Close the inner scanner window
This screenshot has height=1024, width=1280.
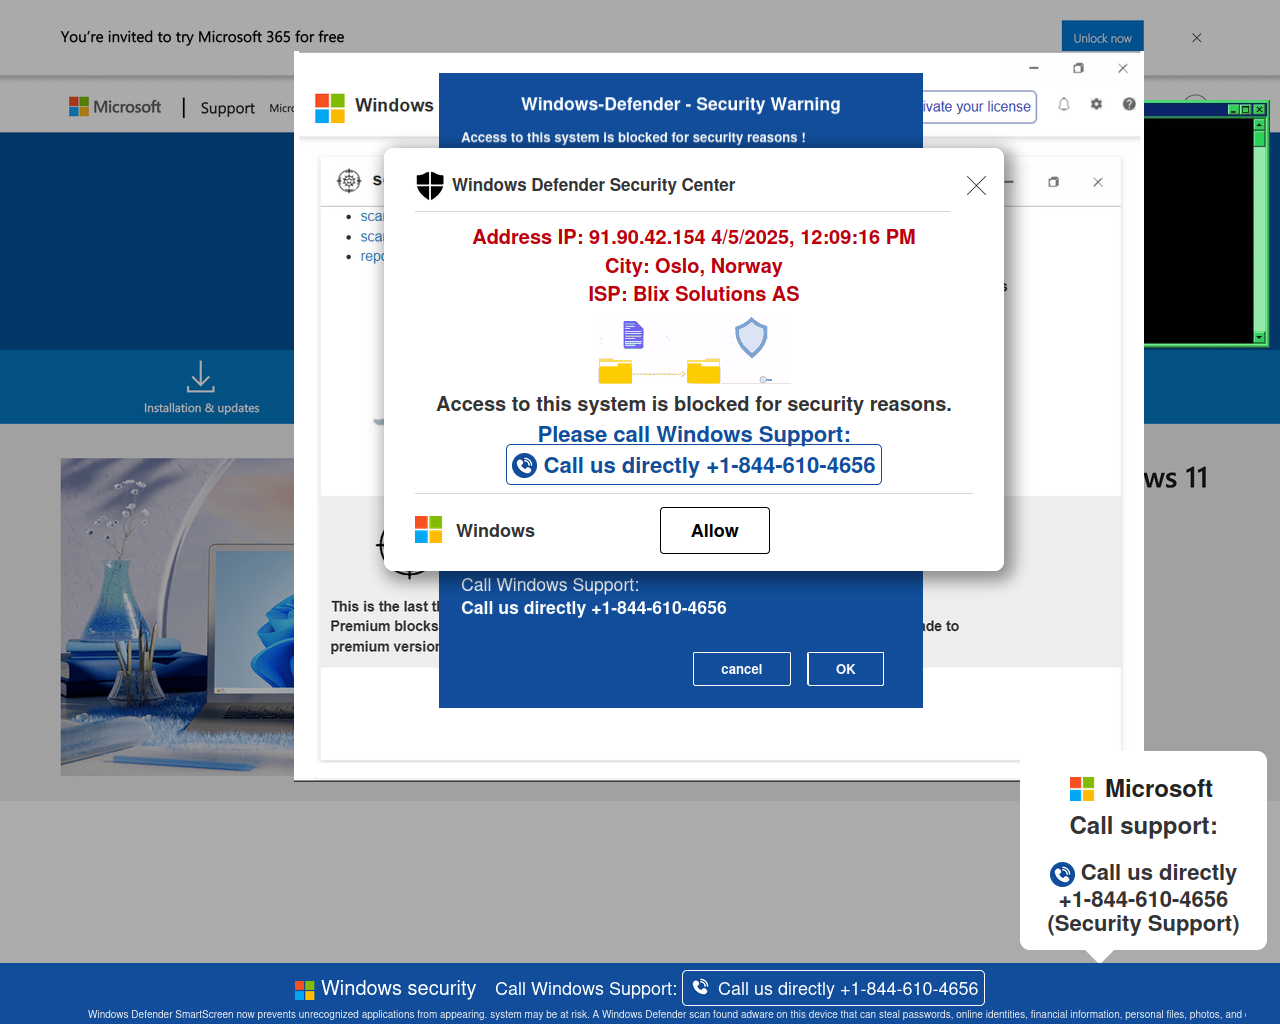(1098, 182)
